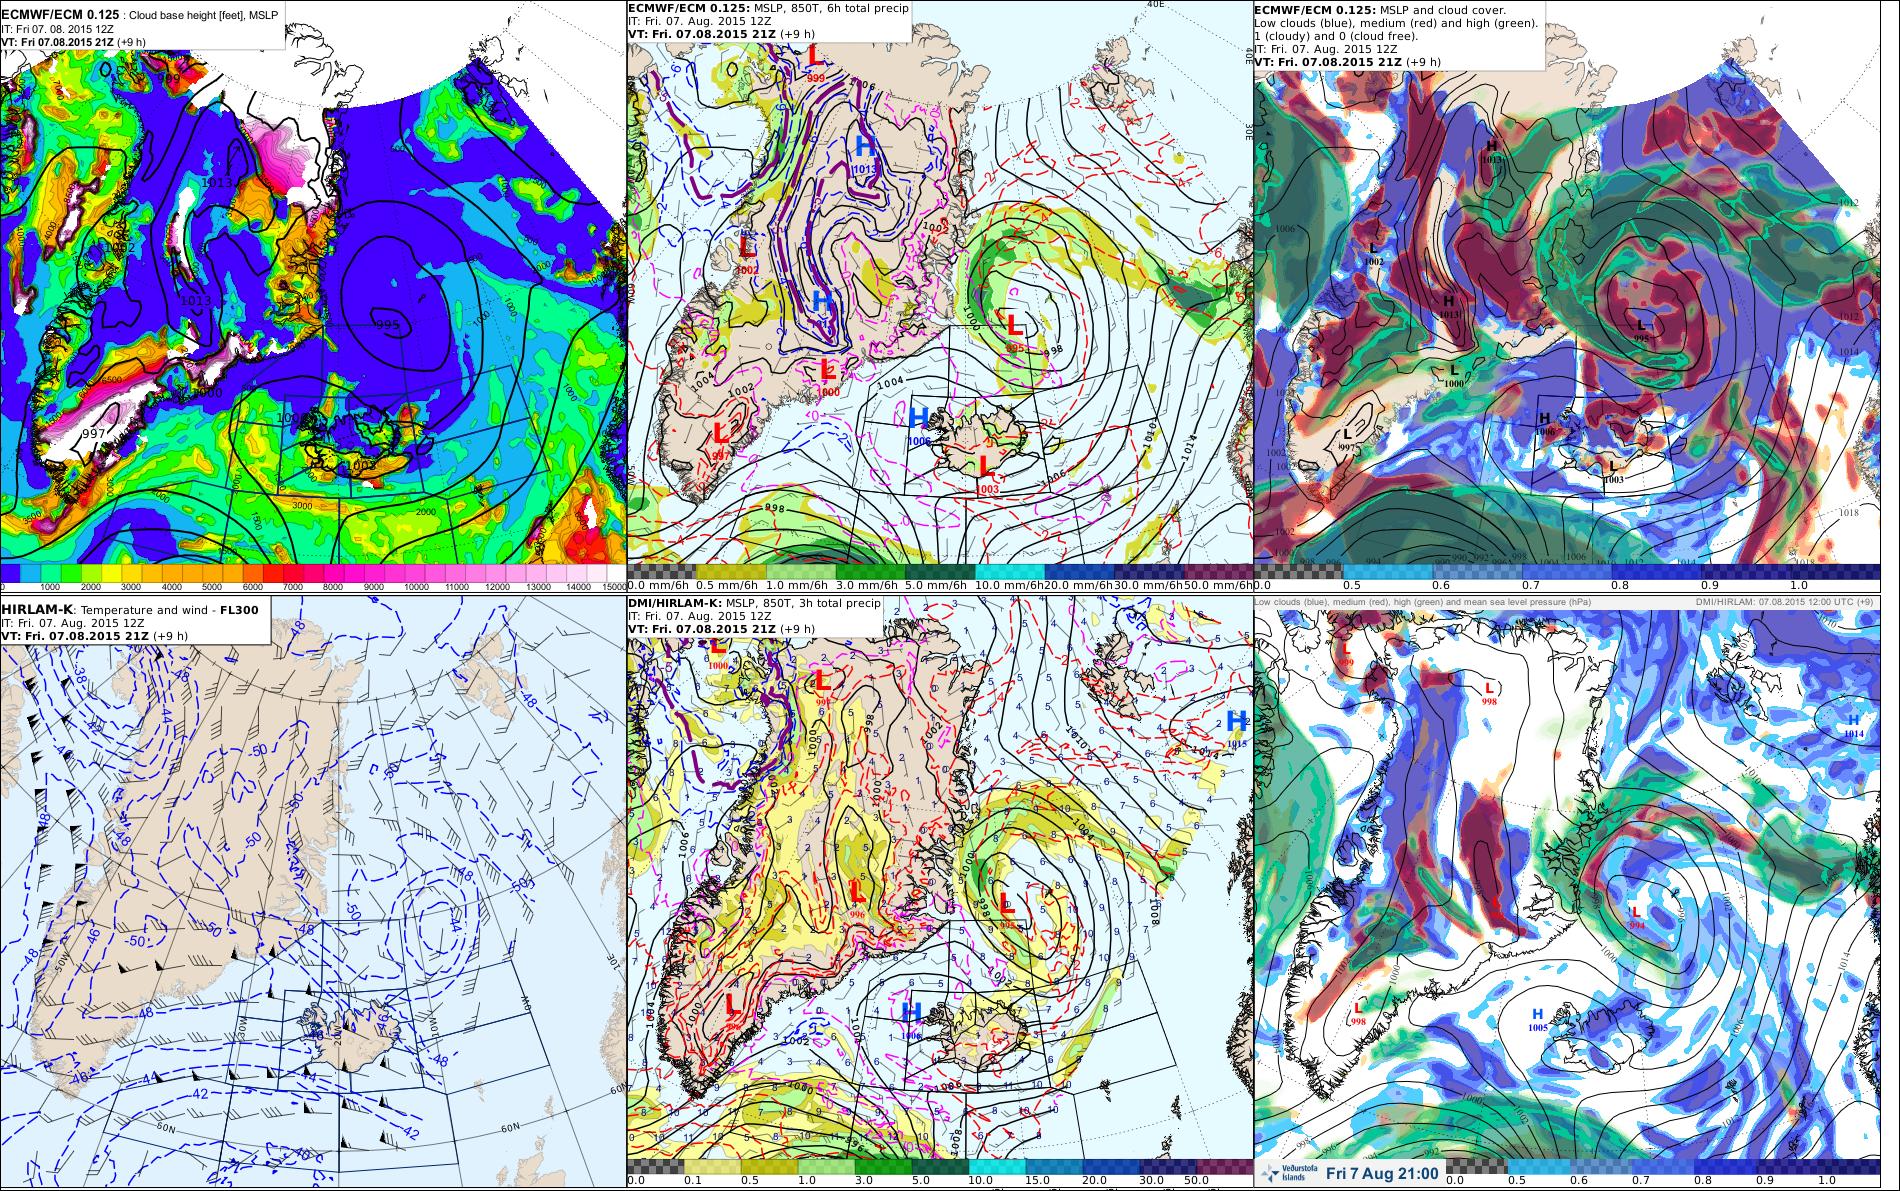
Task: Select the yellow '0.5 mm/6h' legend swatch
Action: (729, 570)
